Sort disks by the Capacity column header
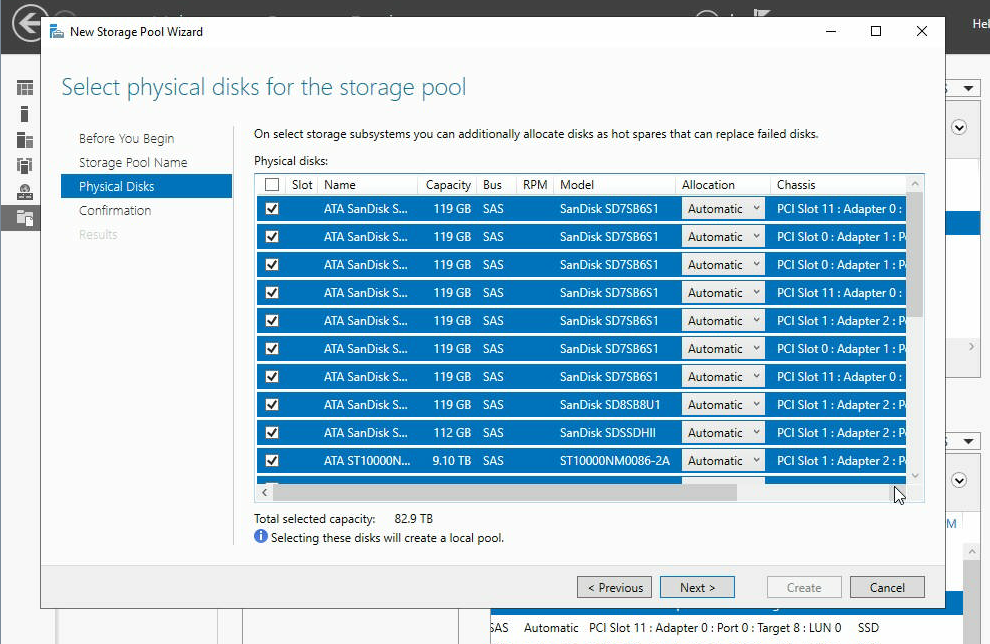 click(x=448, y=185)
